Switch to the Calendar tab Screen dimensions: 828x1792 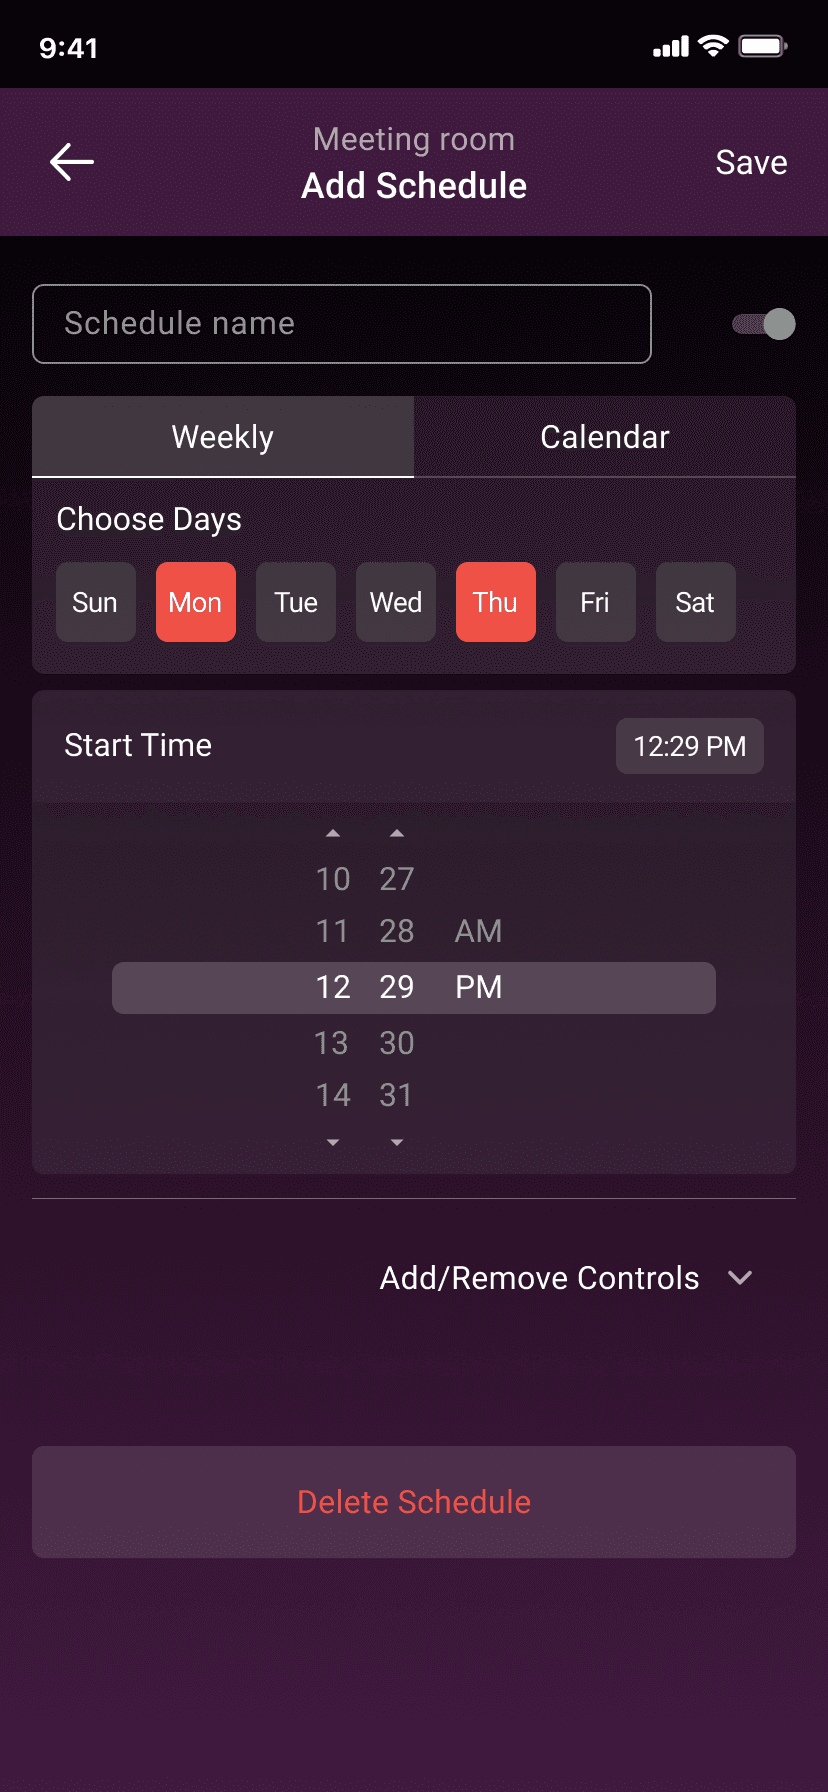[x=605, y=437]
